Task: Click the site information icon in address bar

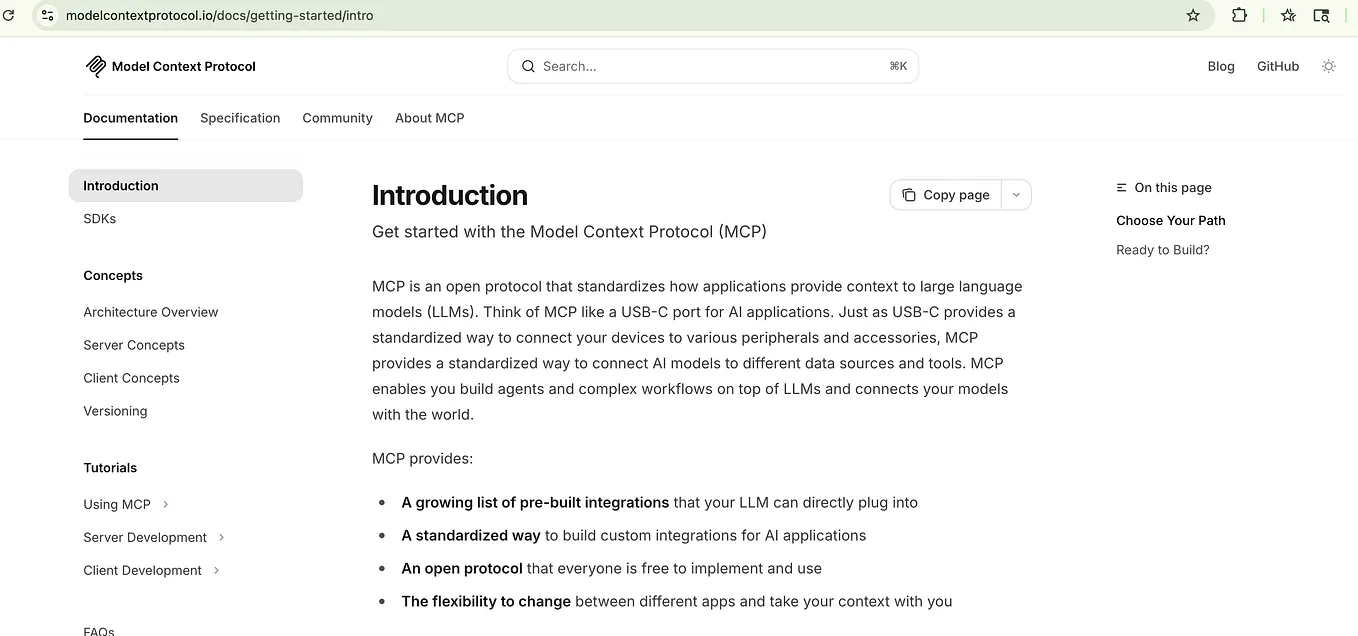Action: (47, 15)
